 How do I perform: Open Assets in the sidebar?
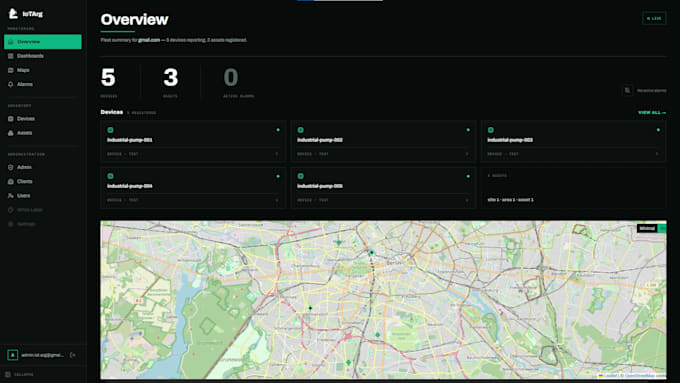click(42, 133)
